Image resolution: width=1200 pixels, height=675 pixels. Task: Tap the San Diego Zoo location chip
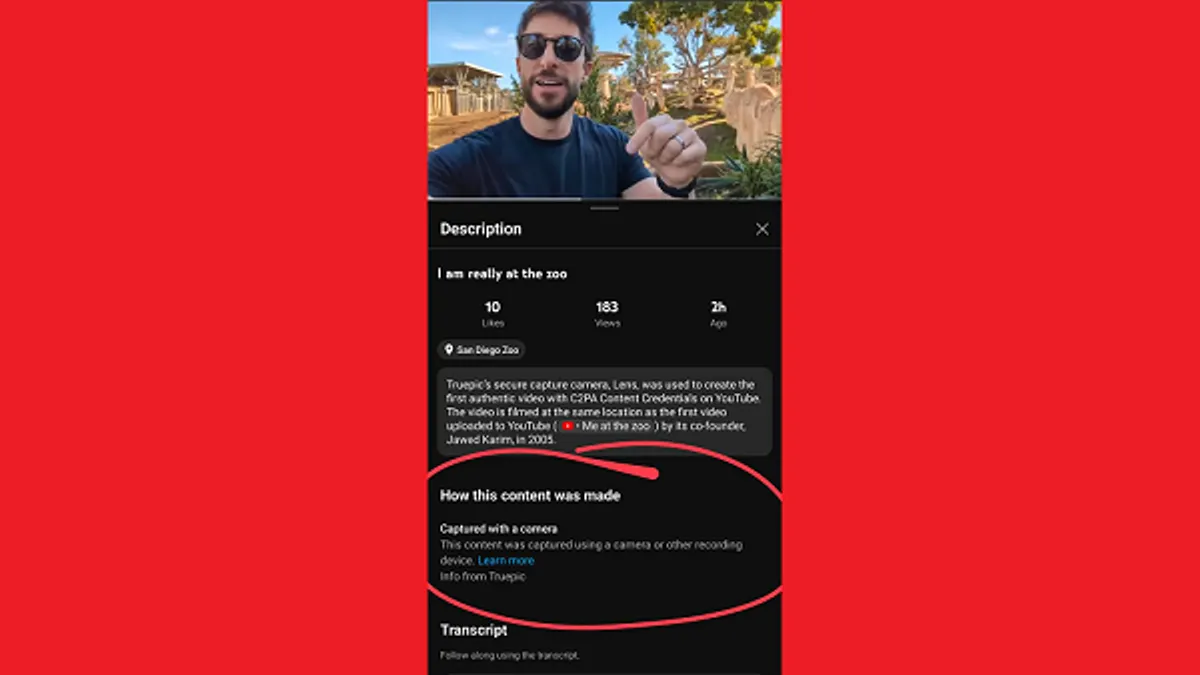[x=481, y=350]
